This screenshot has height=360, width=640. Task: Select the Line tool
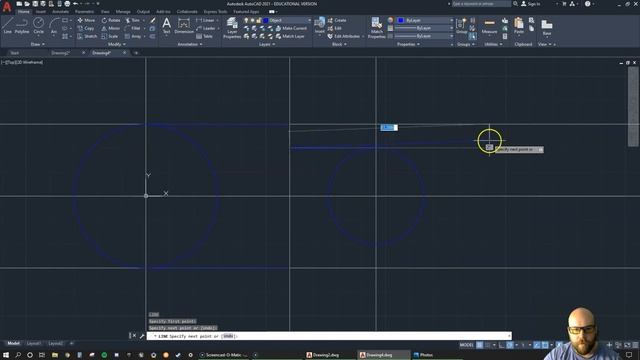pos(7,26)
